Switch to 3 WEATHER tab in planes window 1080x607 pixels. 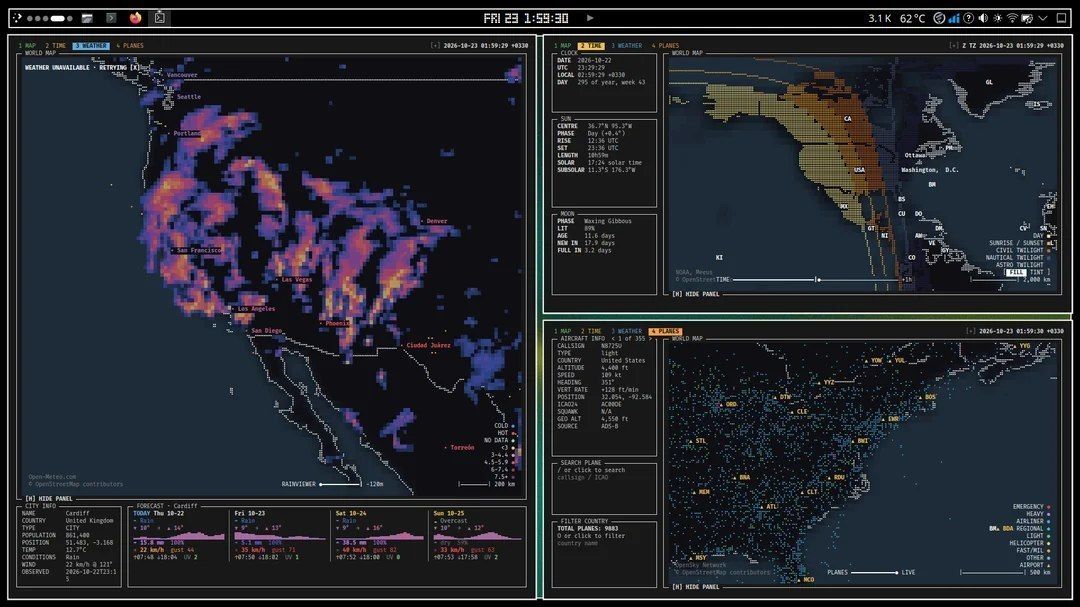click(x=626, y=331)
